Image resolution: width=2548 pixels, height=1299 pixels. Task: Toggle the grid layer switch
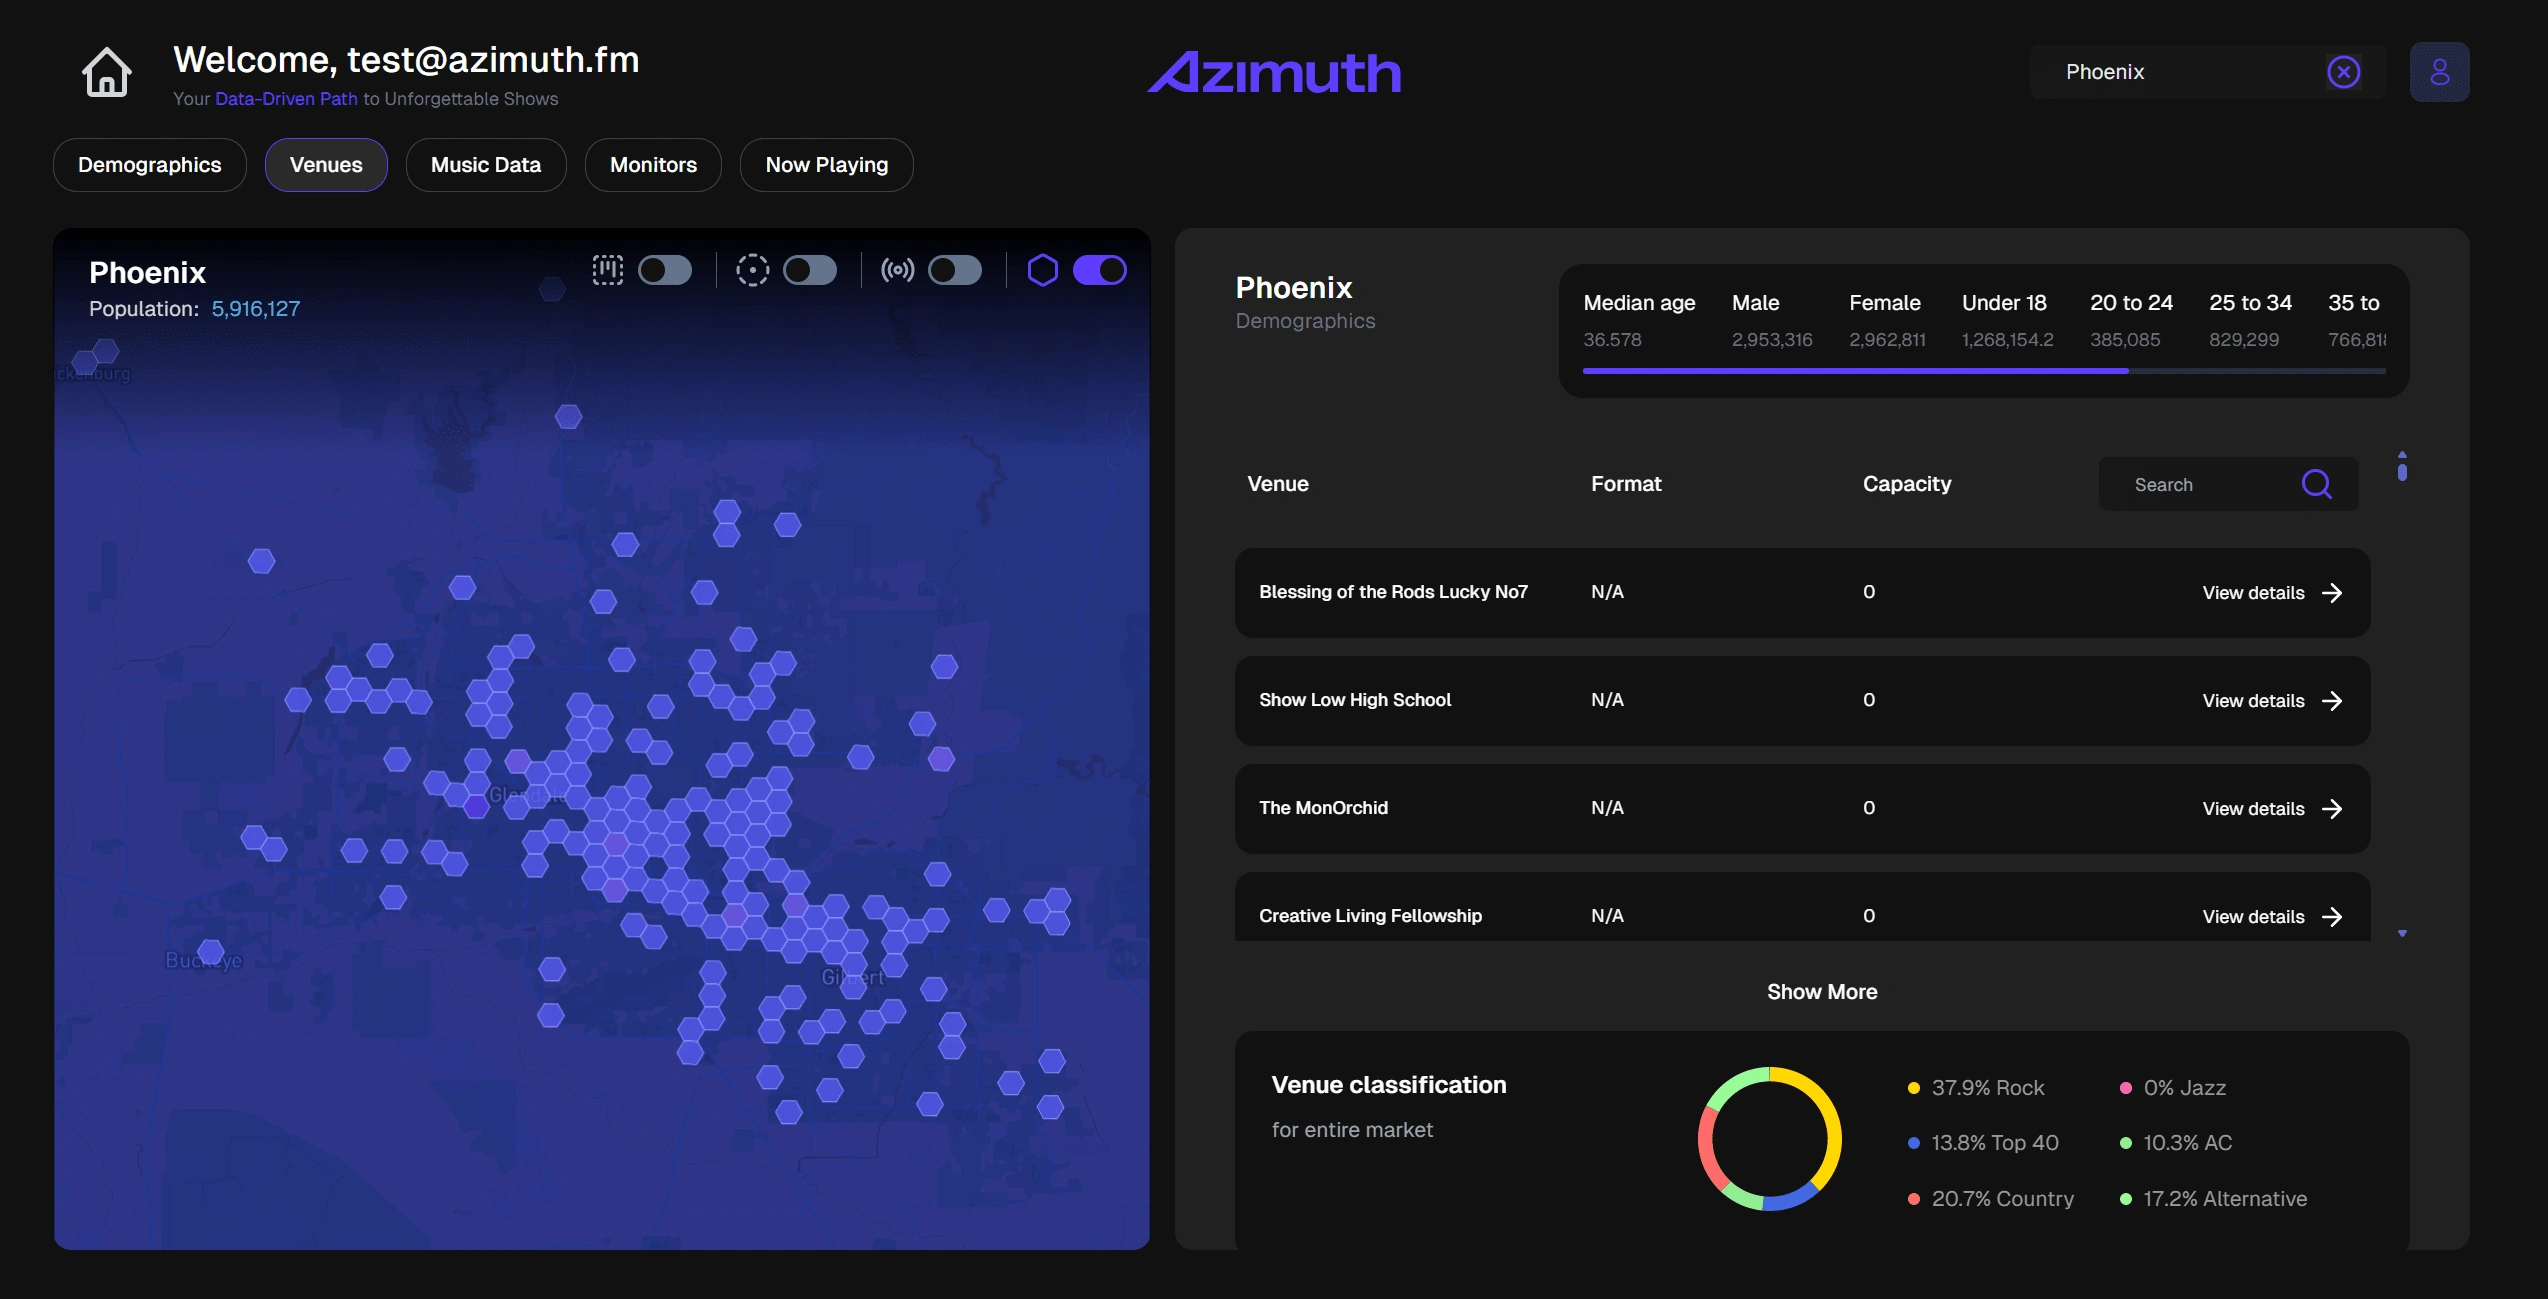(x=665, y=270)
